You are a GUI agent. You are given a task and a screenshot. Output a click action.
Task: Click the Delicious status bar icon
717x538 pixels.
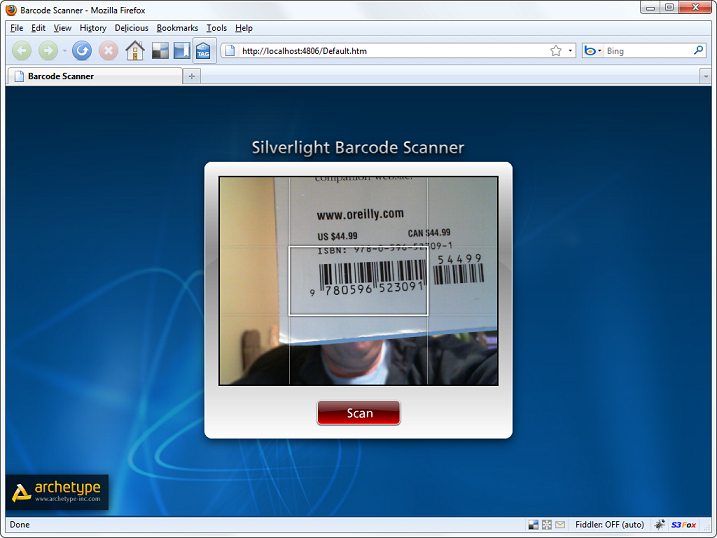coord(533,525)
